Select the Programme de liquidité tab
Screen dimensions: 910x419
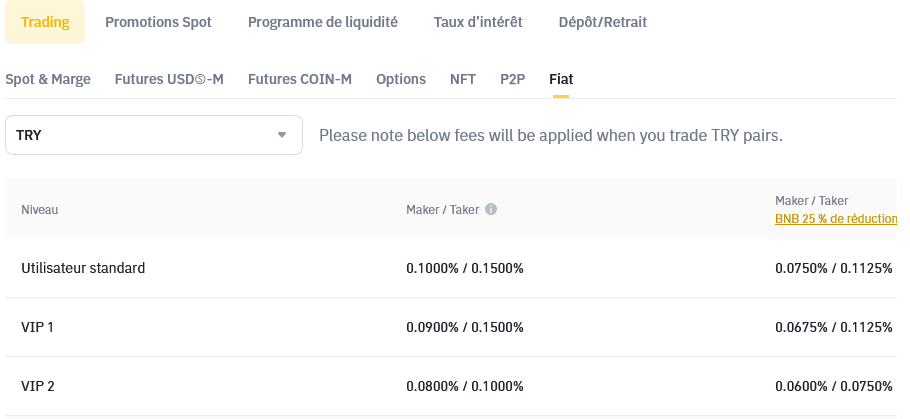322,22
